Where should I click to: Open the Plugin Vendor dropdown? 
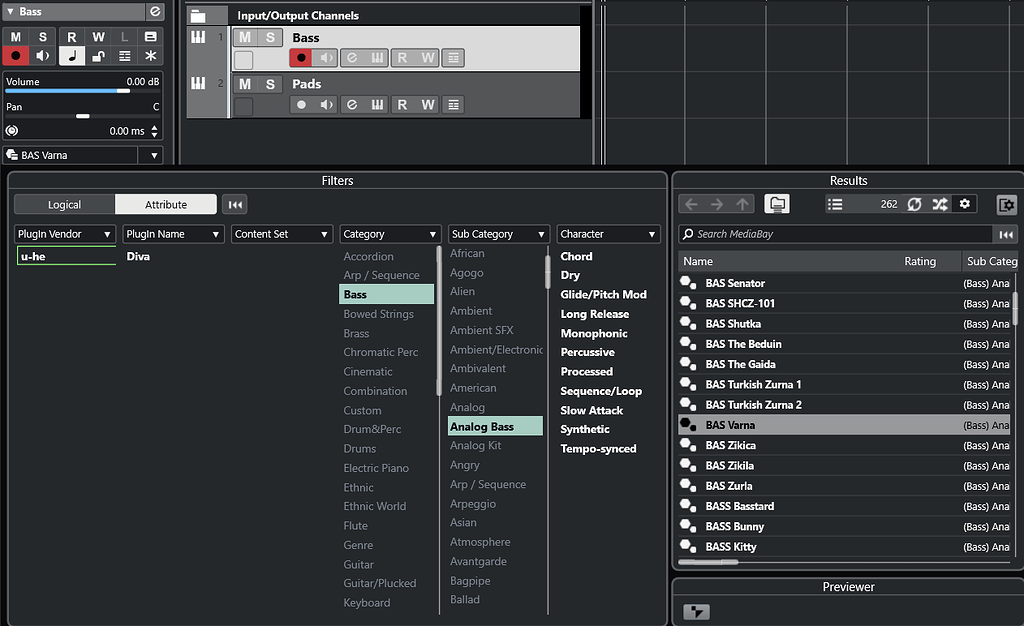click(64, 233)
